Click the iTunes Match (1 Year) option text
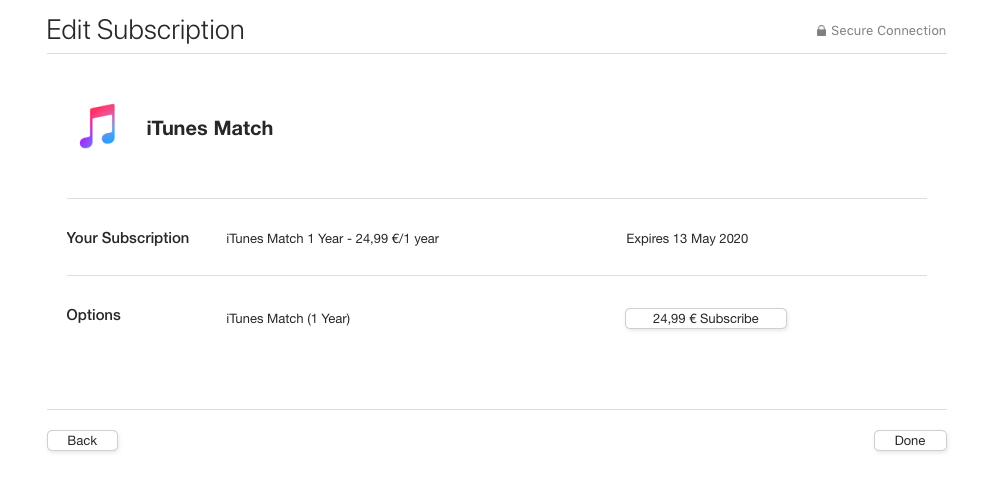This screenshot has height=496, width=994. [x=288, y=319]
